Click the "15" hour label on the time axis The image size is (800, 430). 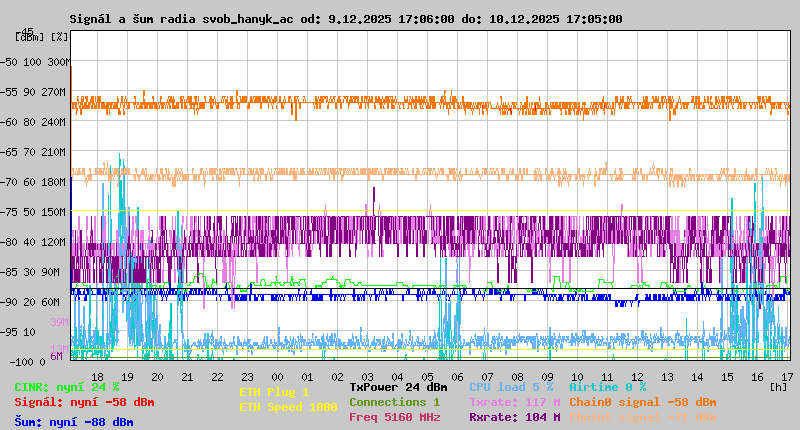pos(728,377)
